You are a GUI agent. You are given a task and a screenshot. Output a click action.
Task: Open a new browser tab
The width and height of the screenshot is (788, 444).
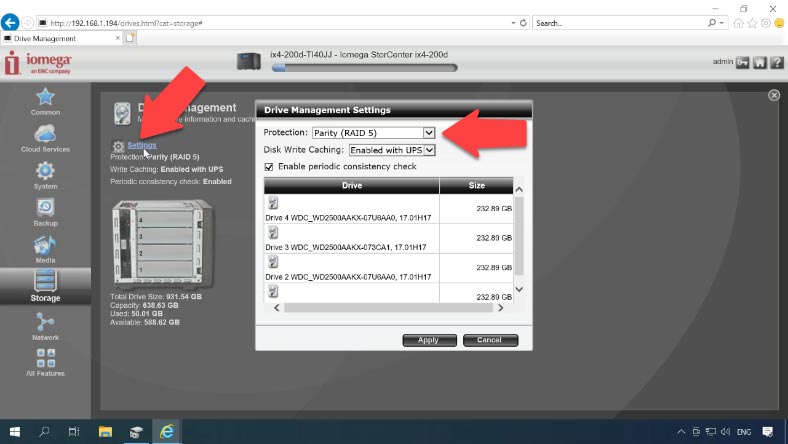tap(130, 38)
